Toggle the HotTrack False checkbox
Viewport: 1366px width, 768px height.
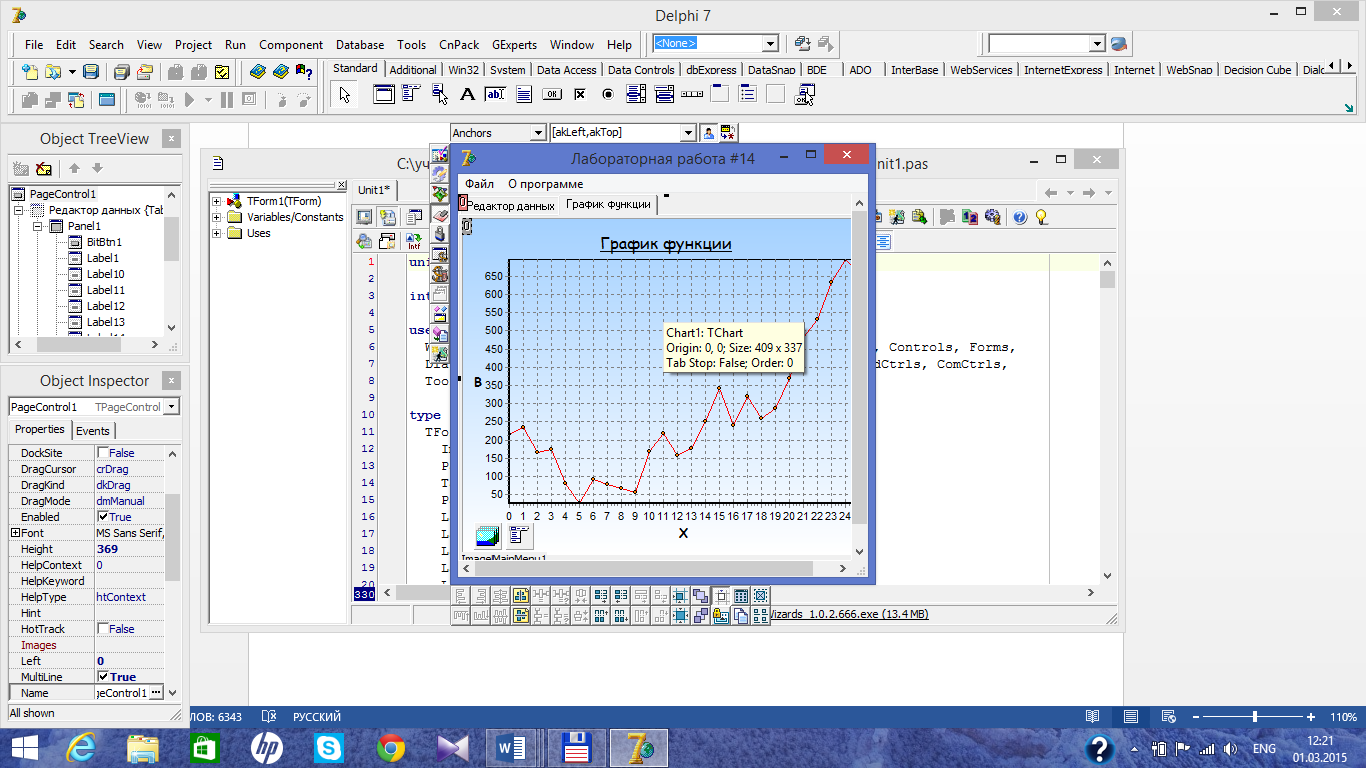pos(103,629)
